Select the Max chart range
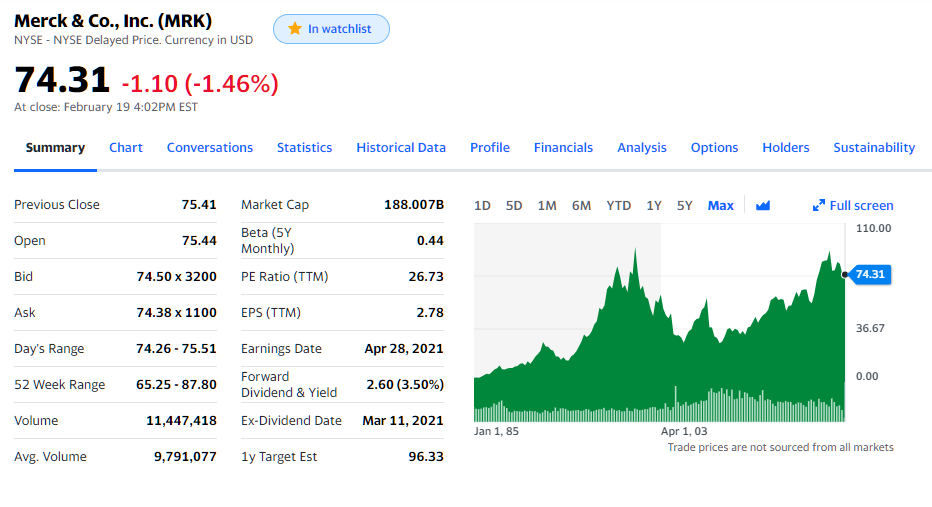Image resolution: width=932 pixels, height=507 pixels. tap(720, 206)
